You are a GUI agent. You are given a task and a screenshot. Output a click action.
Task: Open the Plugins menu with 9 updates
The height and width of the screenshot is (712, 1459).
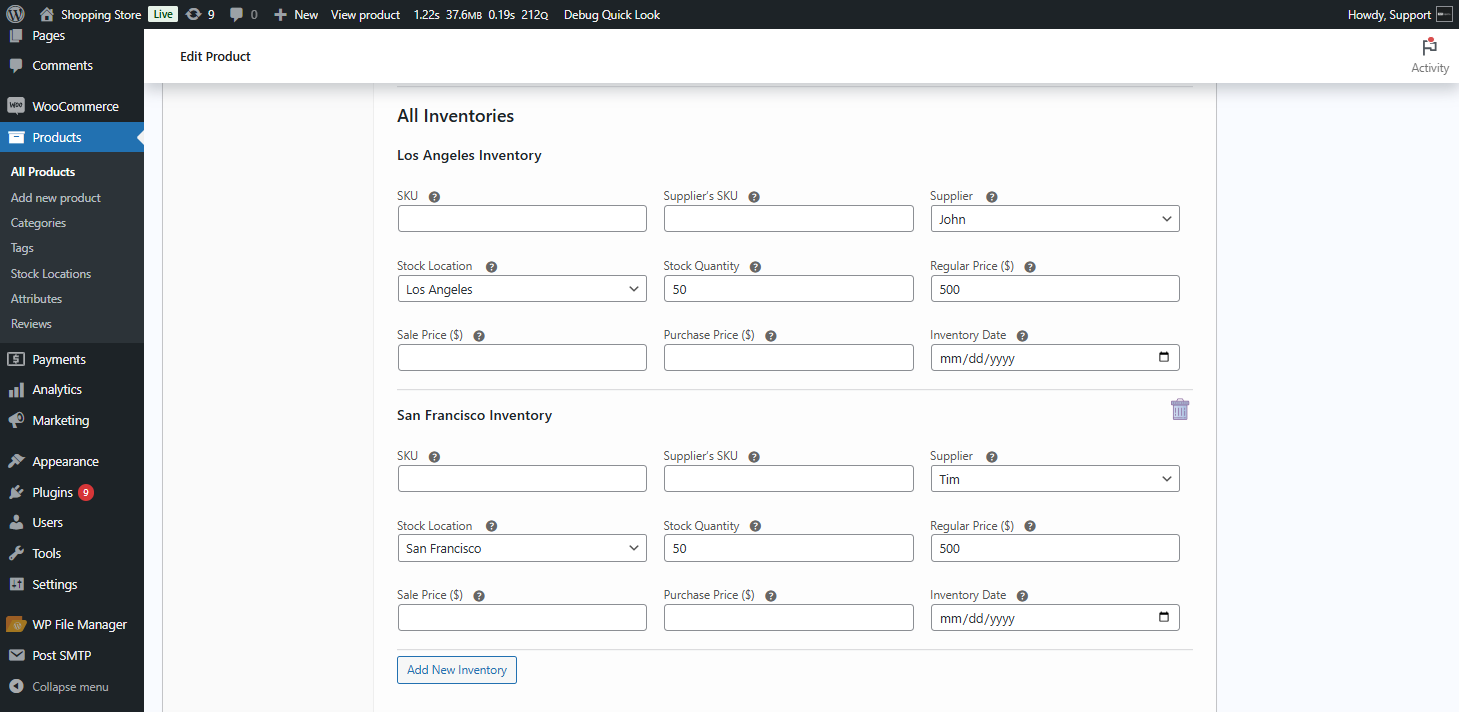(72, 493)
